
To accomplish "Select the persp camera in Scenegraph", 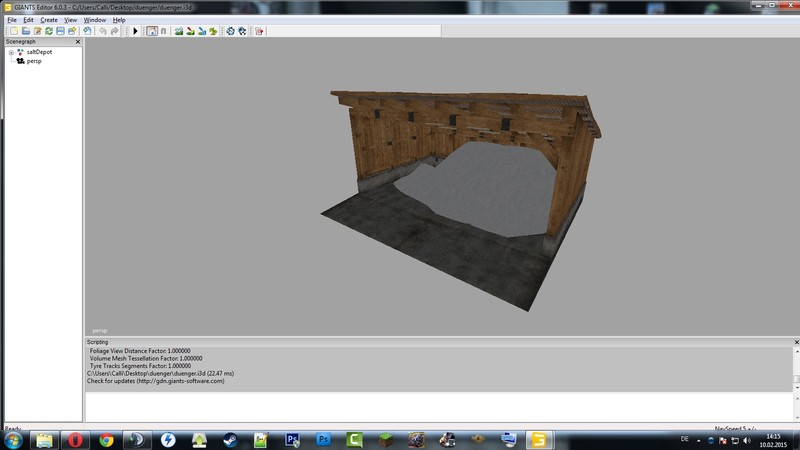I will coord(34,61).
